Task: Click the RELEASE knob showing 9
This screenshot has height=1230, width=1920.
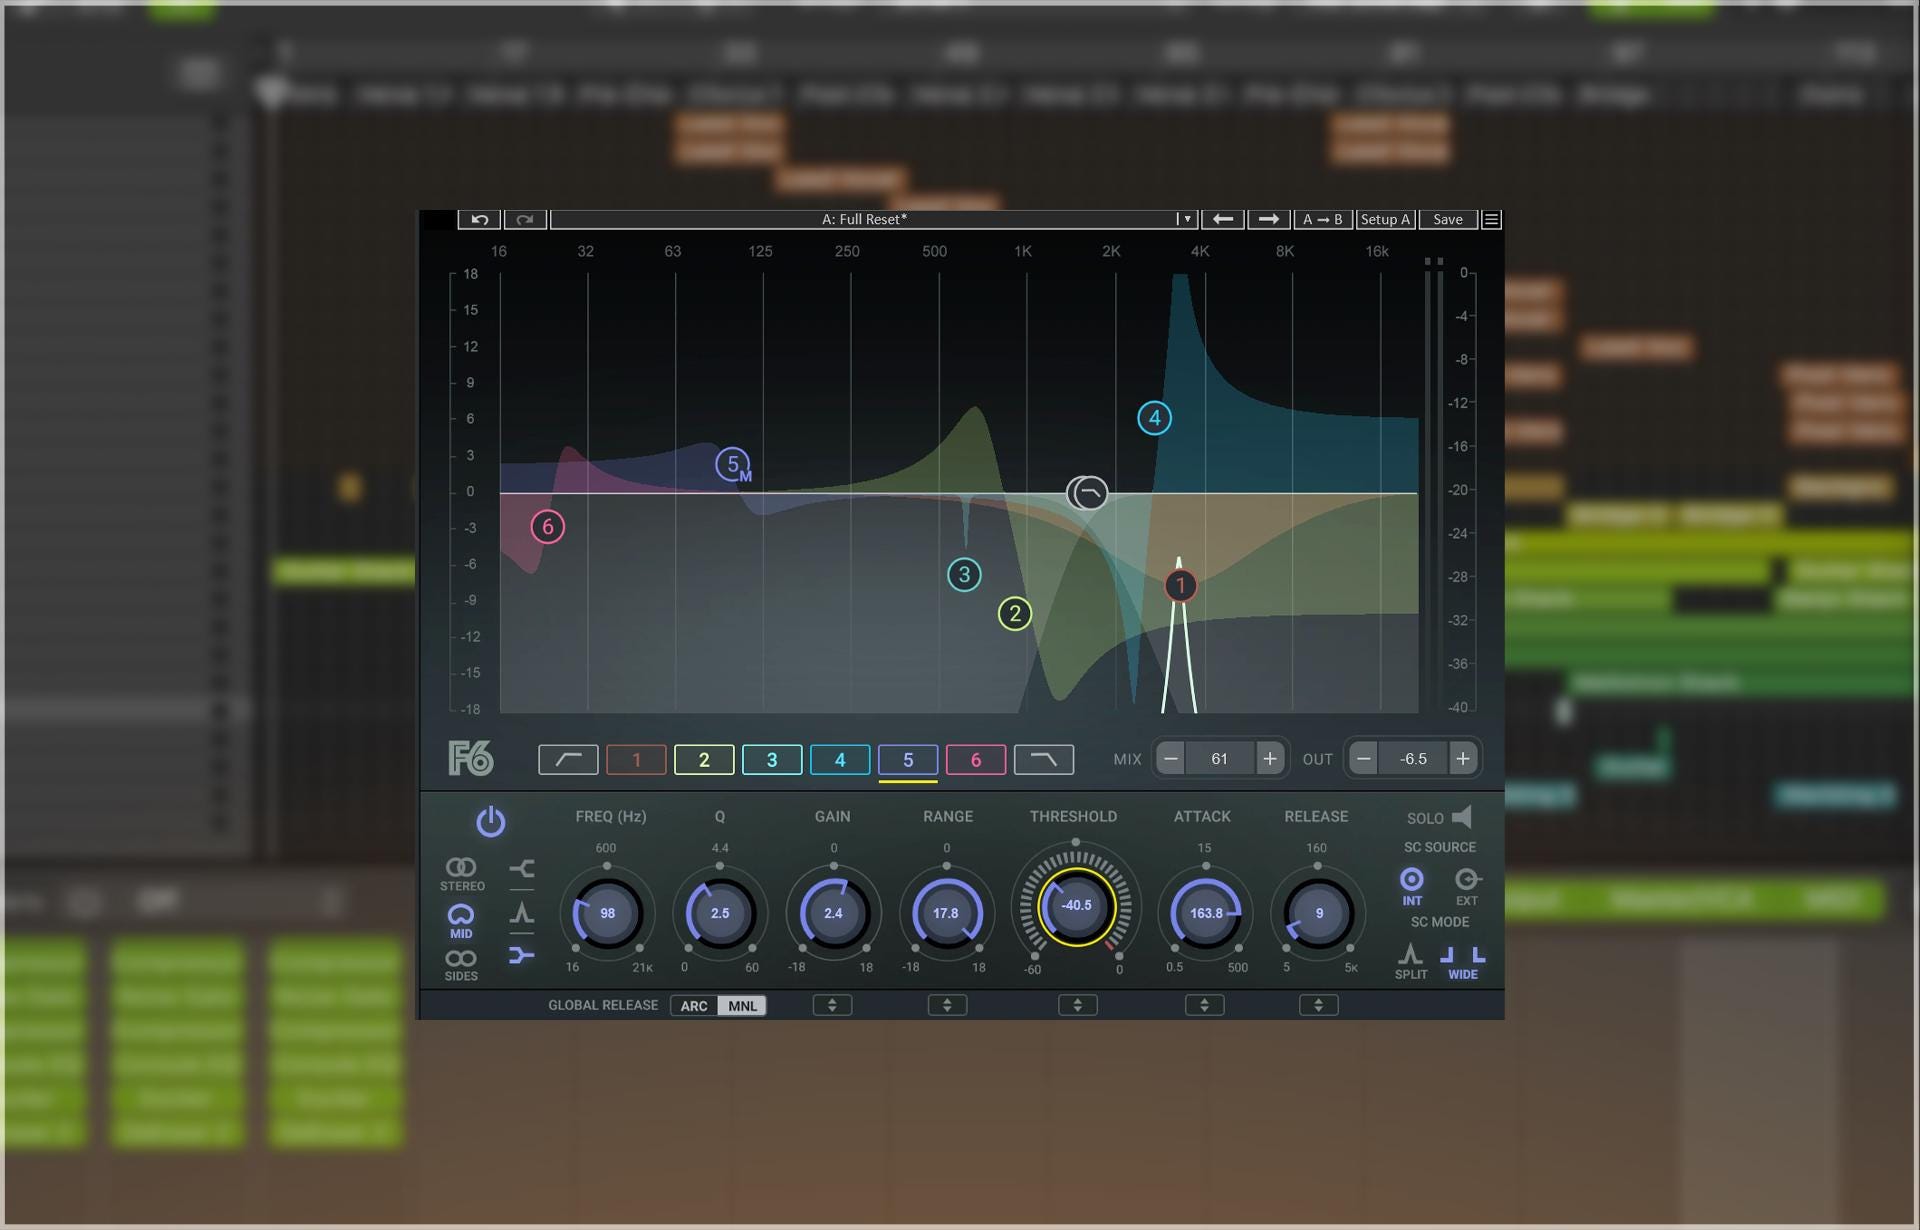Action: point(1318,913)
